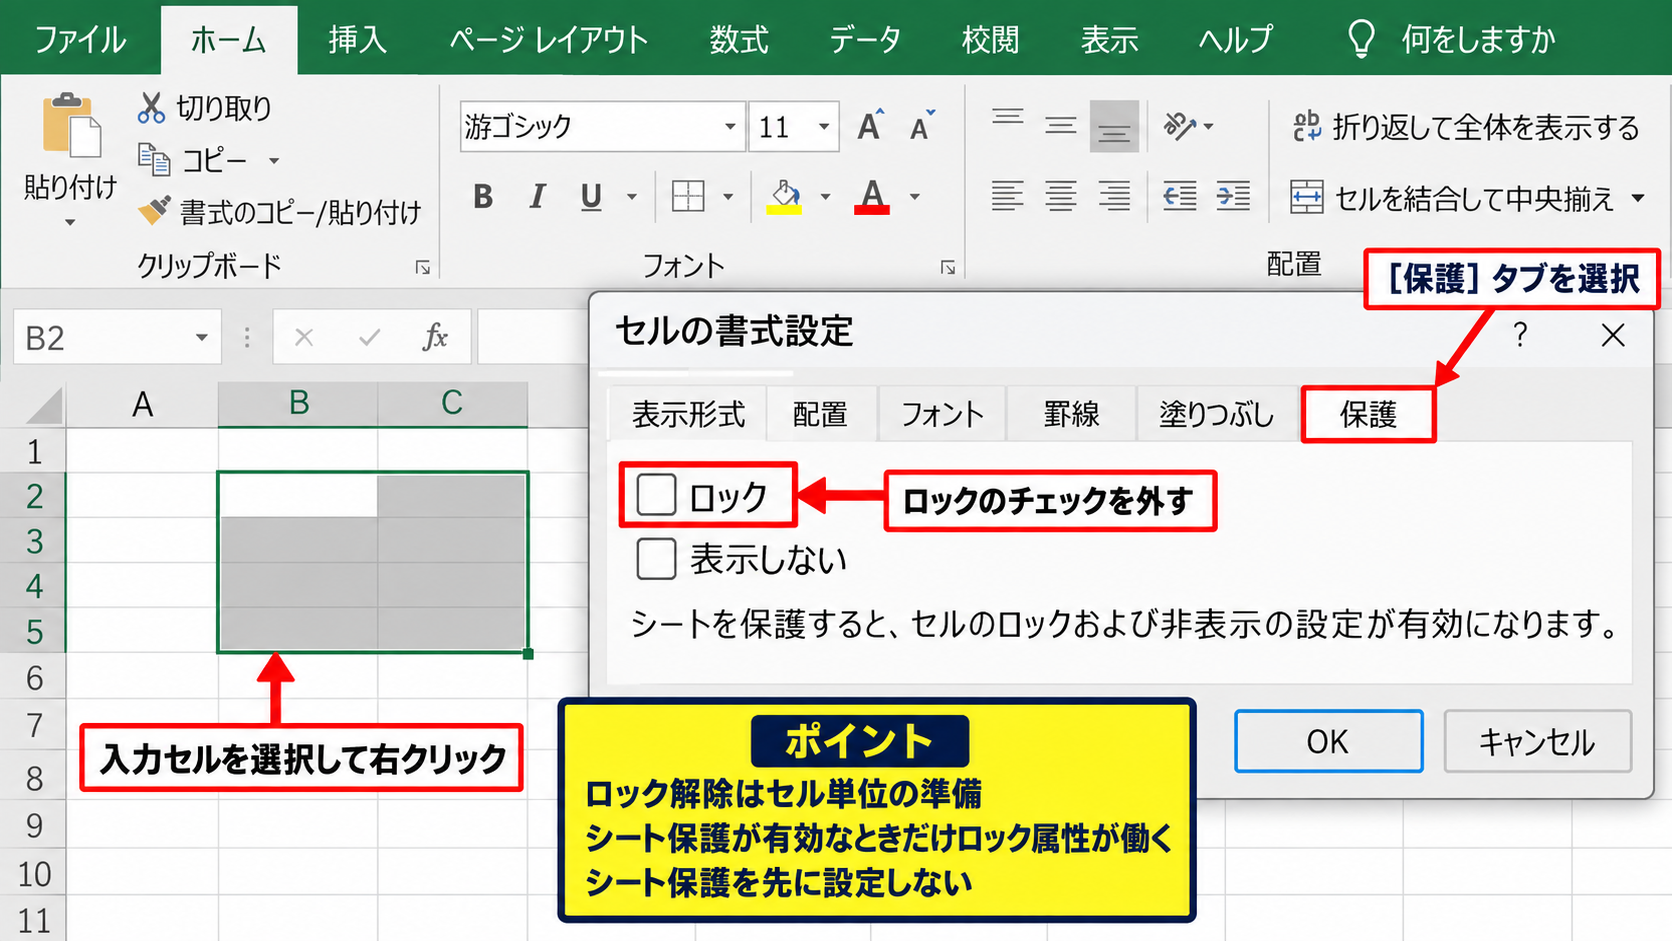1672x941 pixels.
Task: Click the キャンセル (Cancel) button
Action: (1537, 741)
